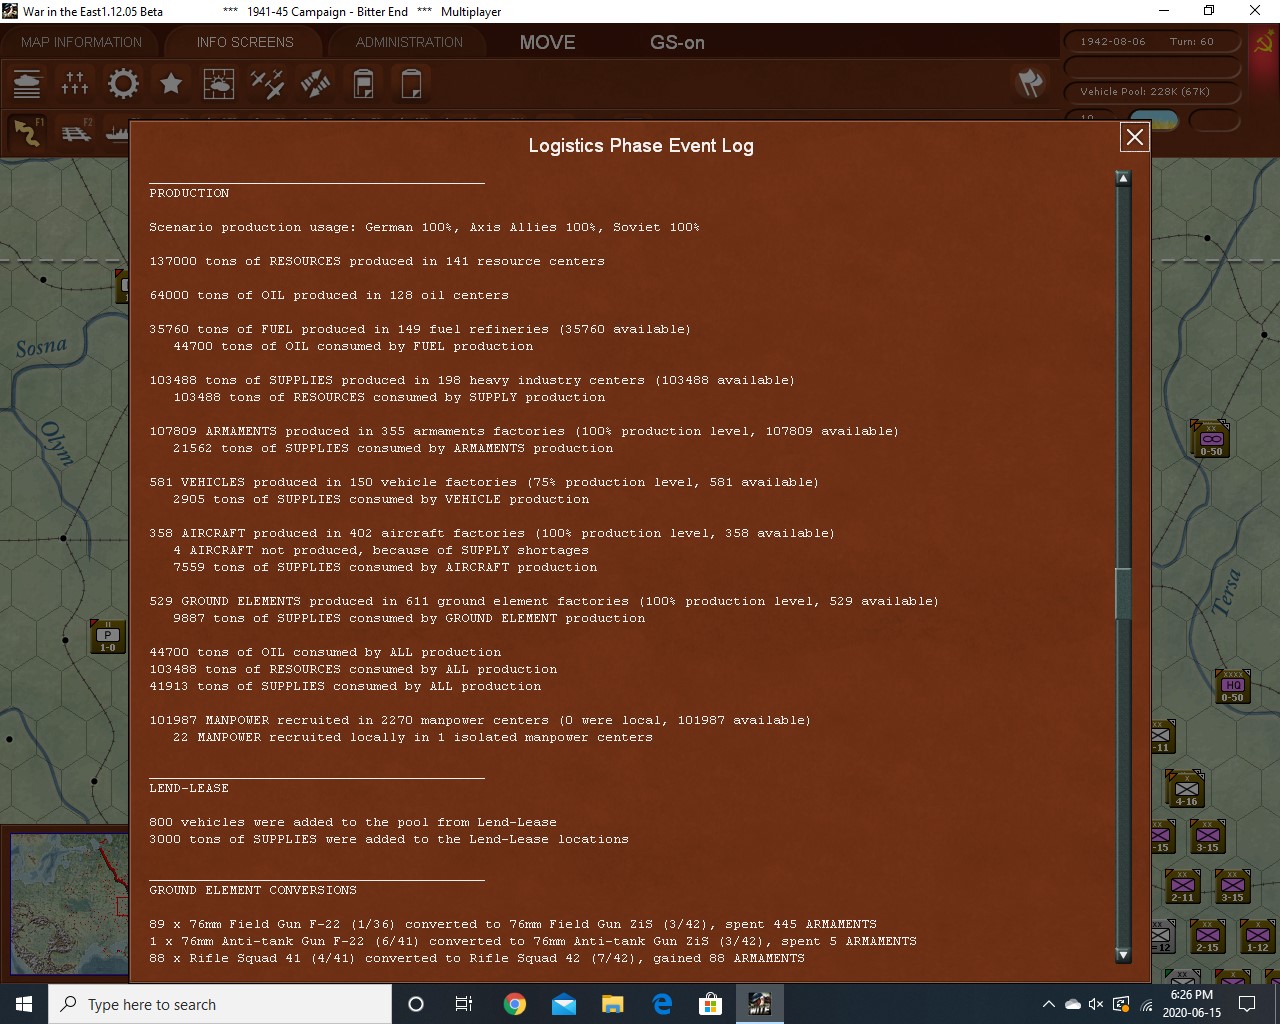The height and width of the screenshot is (1024, 1280).
Task: Click the 800 vehicles Lend-Lease line
Action: [x=353, y=822]
